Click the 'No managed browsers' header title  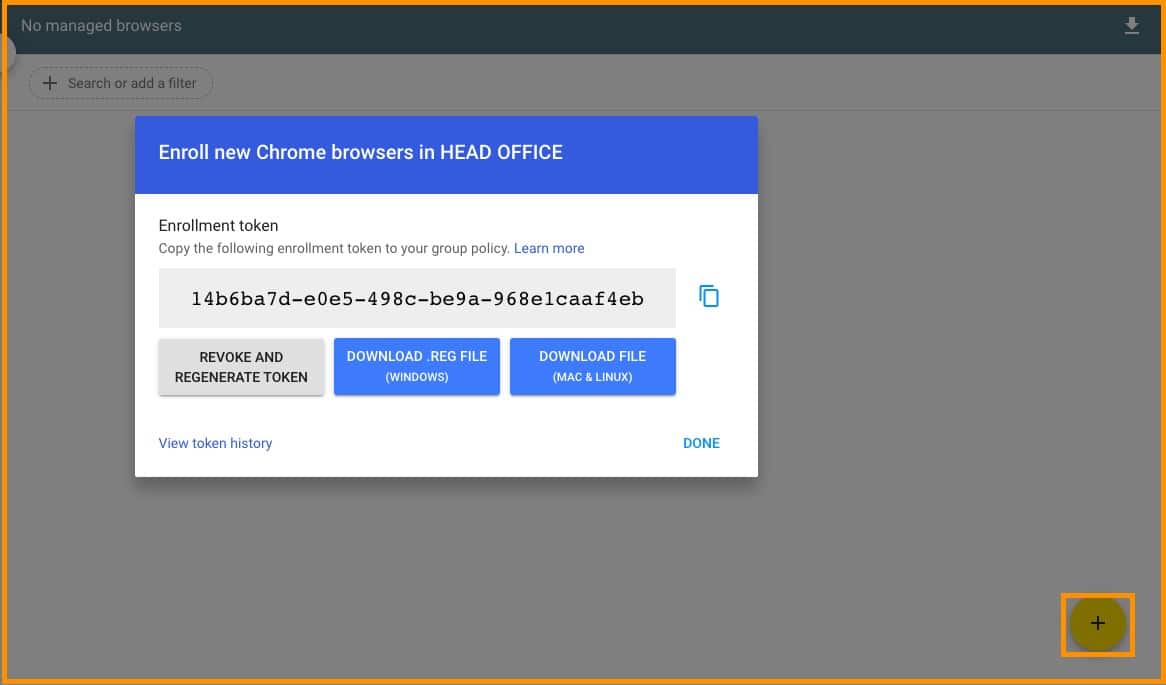tap(101, 26)
